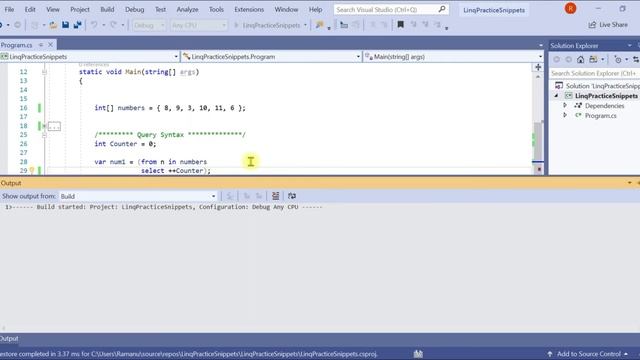The image size is (640, 360).
Task: Toggle pin on Program.cs tab
Action: [x=41, y=45]
